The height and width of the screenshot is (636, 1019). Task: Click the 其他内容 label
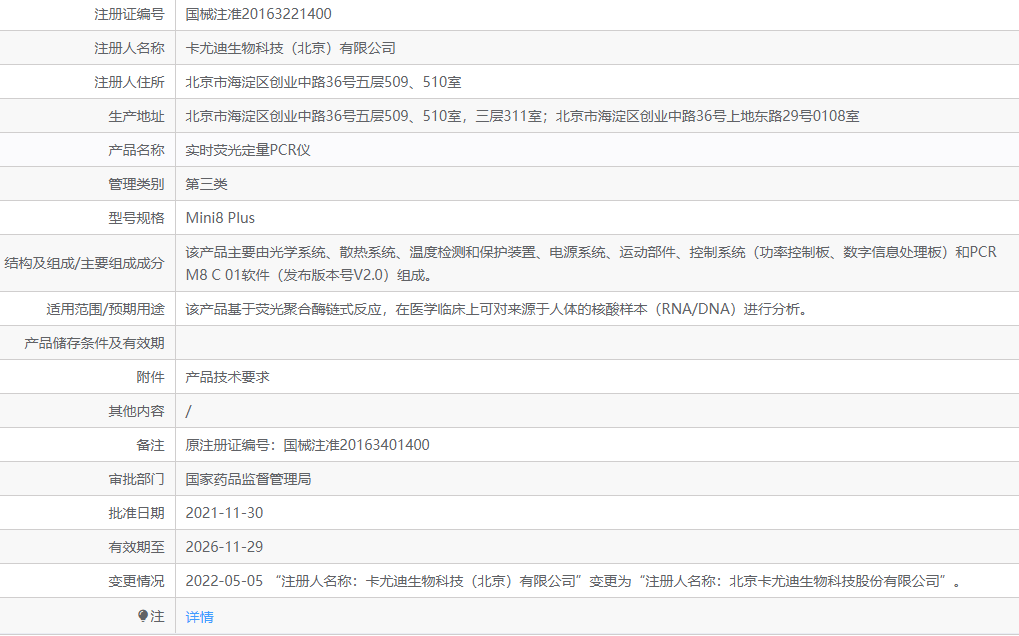click(x=136, y=411)
